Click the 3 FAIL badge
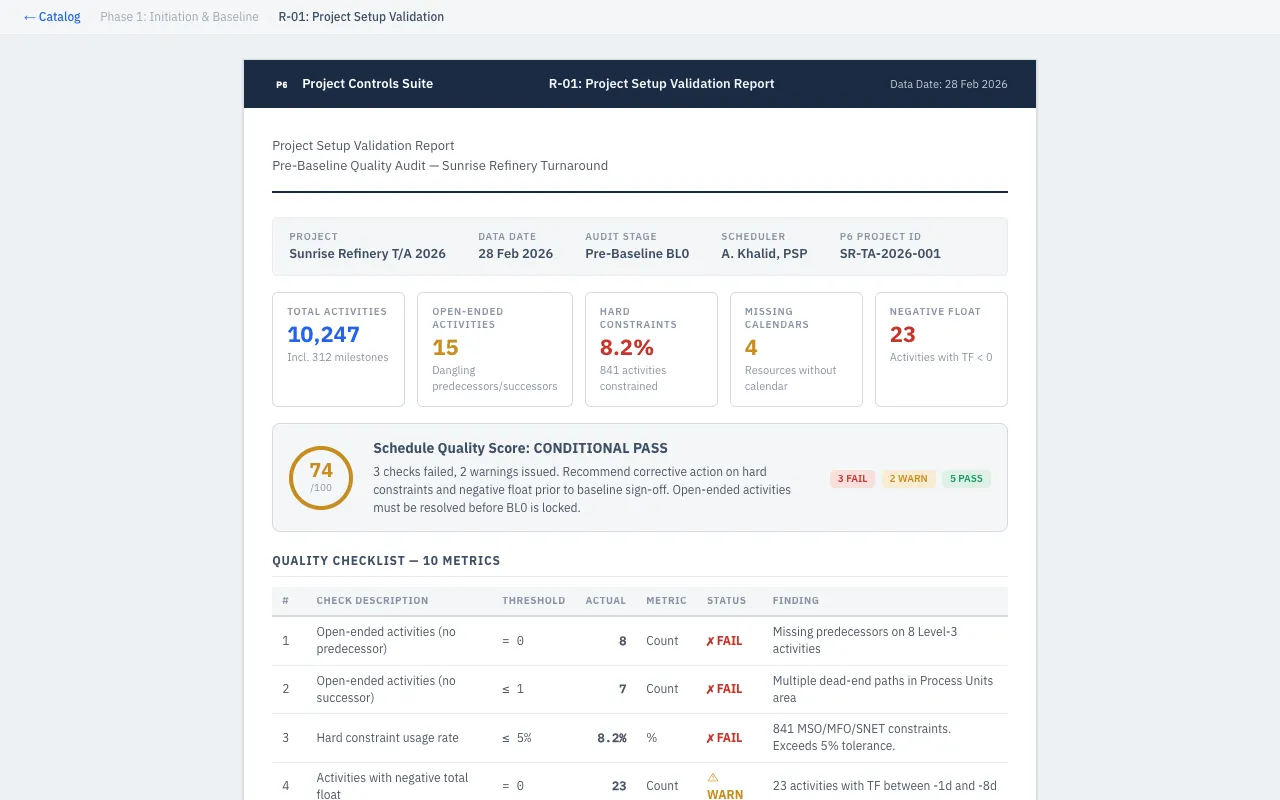This screenshot has height=800, width=1280. (x=852, y=479)
